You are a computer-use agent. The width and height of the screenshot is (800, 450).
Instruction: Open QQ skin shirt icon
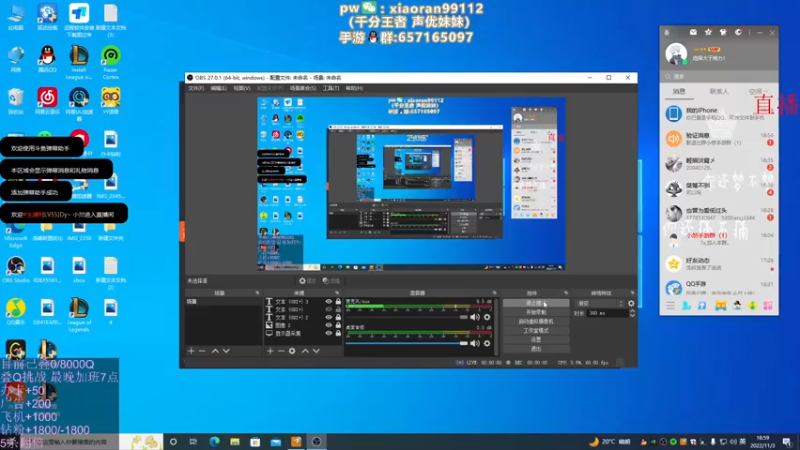[x=723, y=32]
